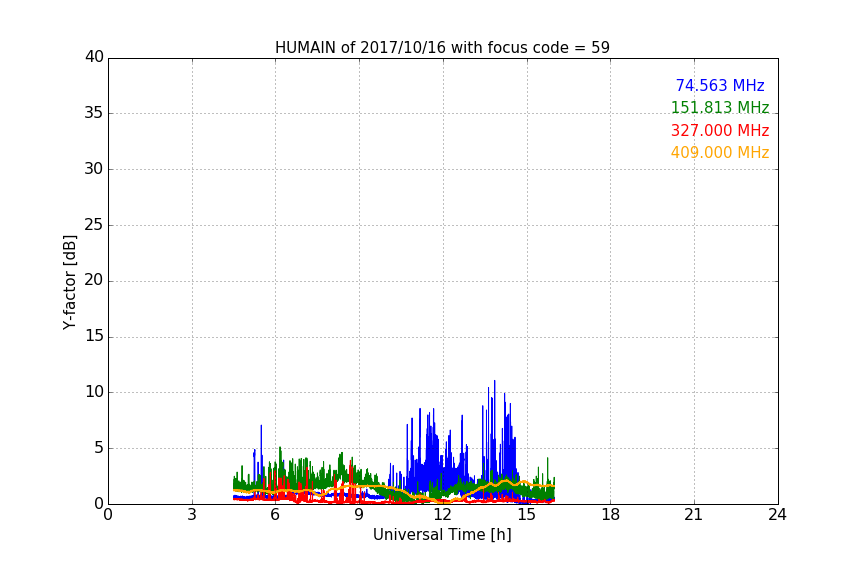This screenshot has height=576, width=864.
Task: Click the x-axis tick label 9
Action: click(359, 515)
